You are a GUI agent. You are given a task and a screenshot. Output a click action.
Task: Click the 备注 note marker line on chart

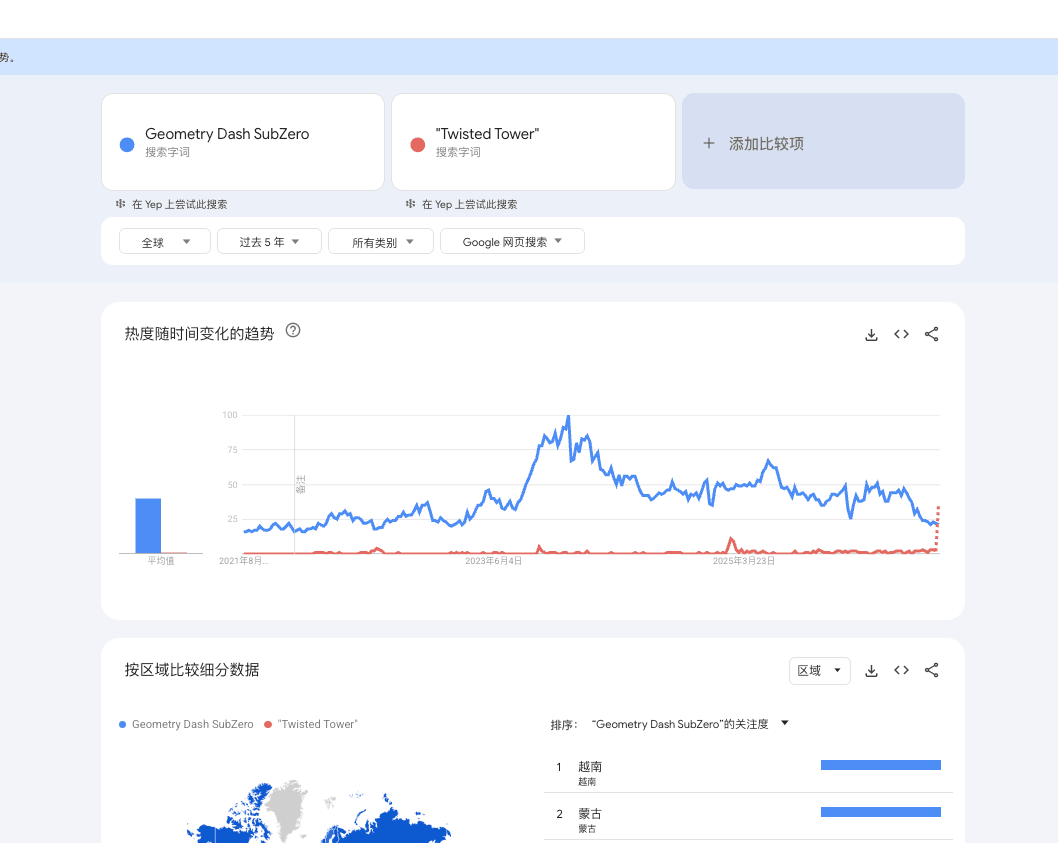pos(295,484)
